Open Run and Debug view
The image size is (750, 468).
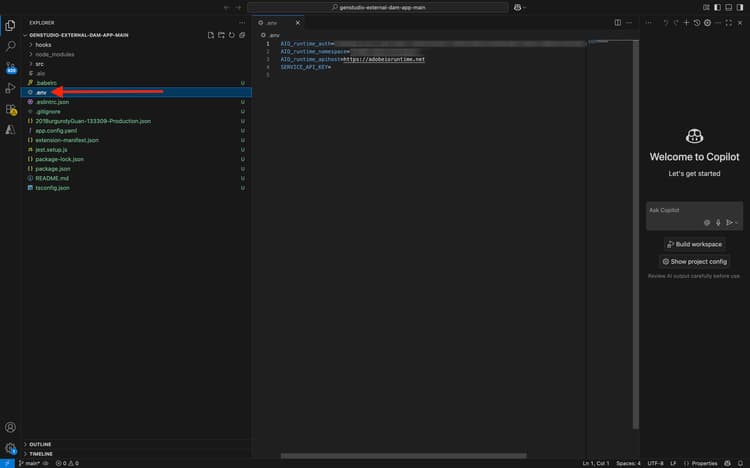[x=10, y=88]
